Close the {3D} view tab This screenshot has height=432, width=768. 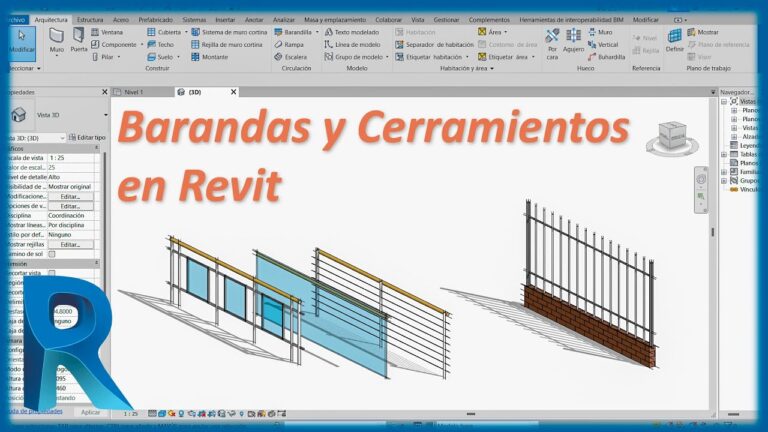234,92
